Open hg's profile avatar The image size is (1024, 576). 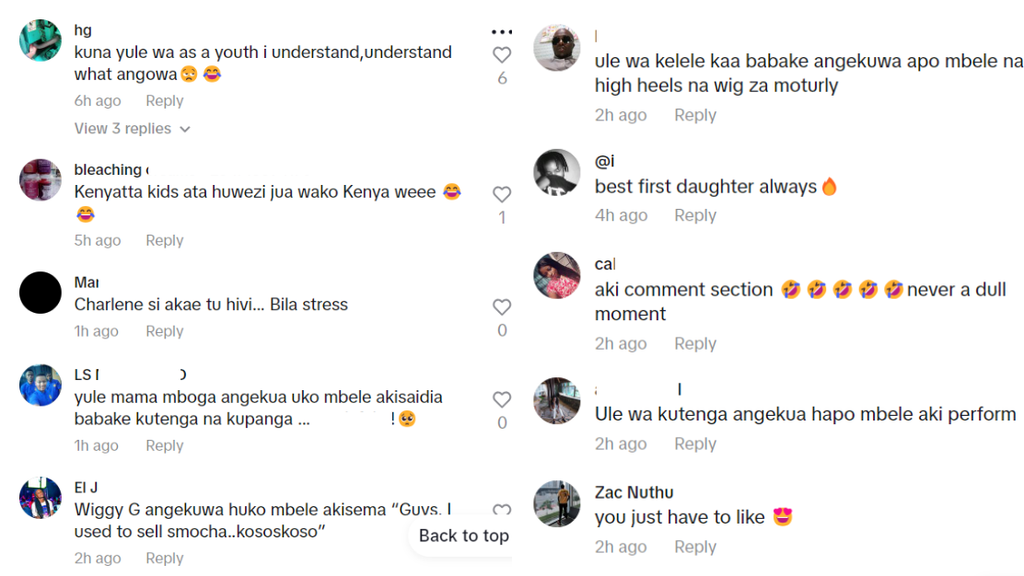[x=41, y=41]
